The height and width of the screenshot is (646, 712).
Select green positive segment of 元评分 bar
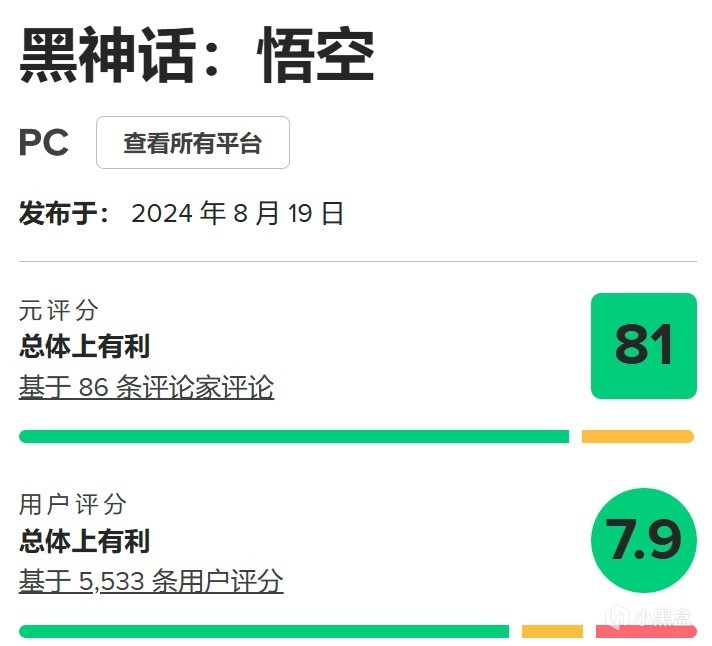(x=294, y=436)
